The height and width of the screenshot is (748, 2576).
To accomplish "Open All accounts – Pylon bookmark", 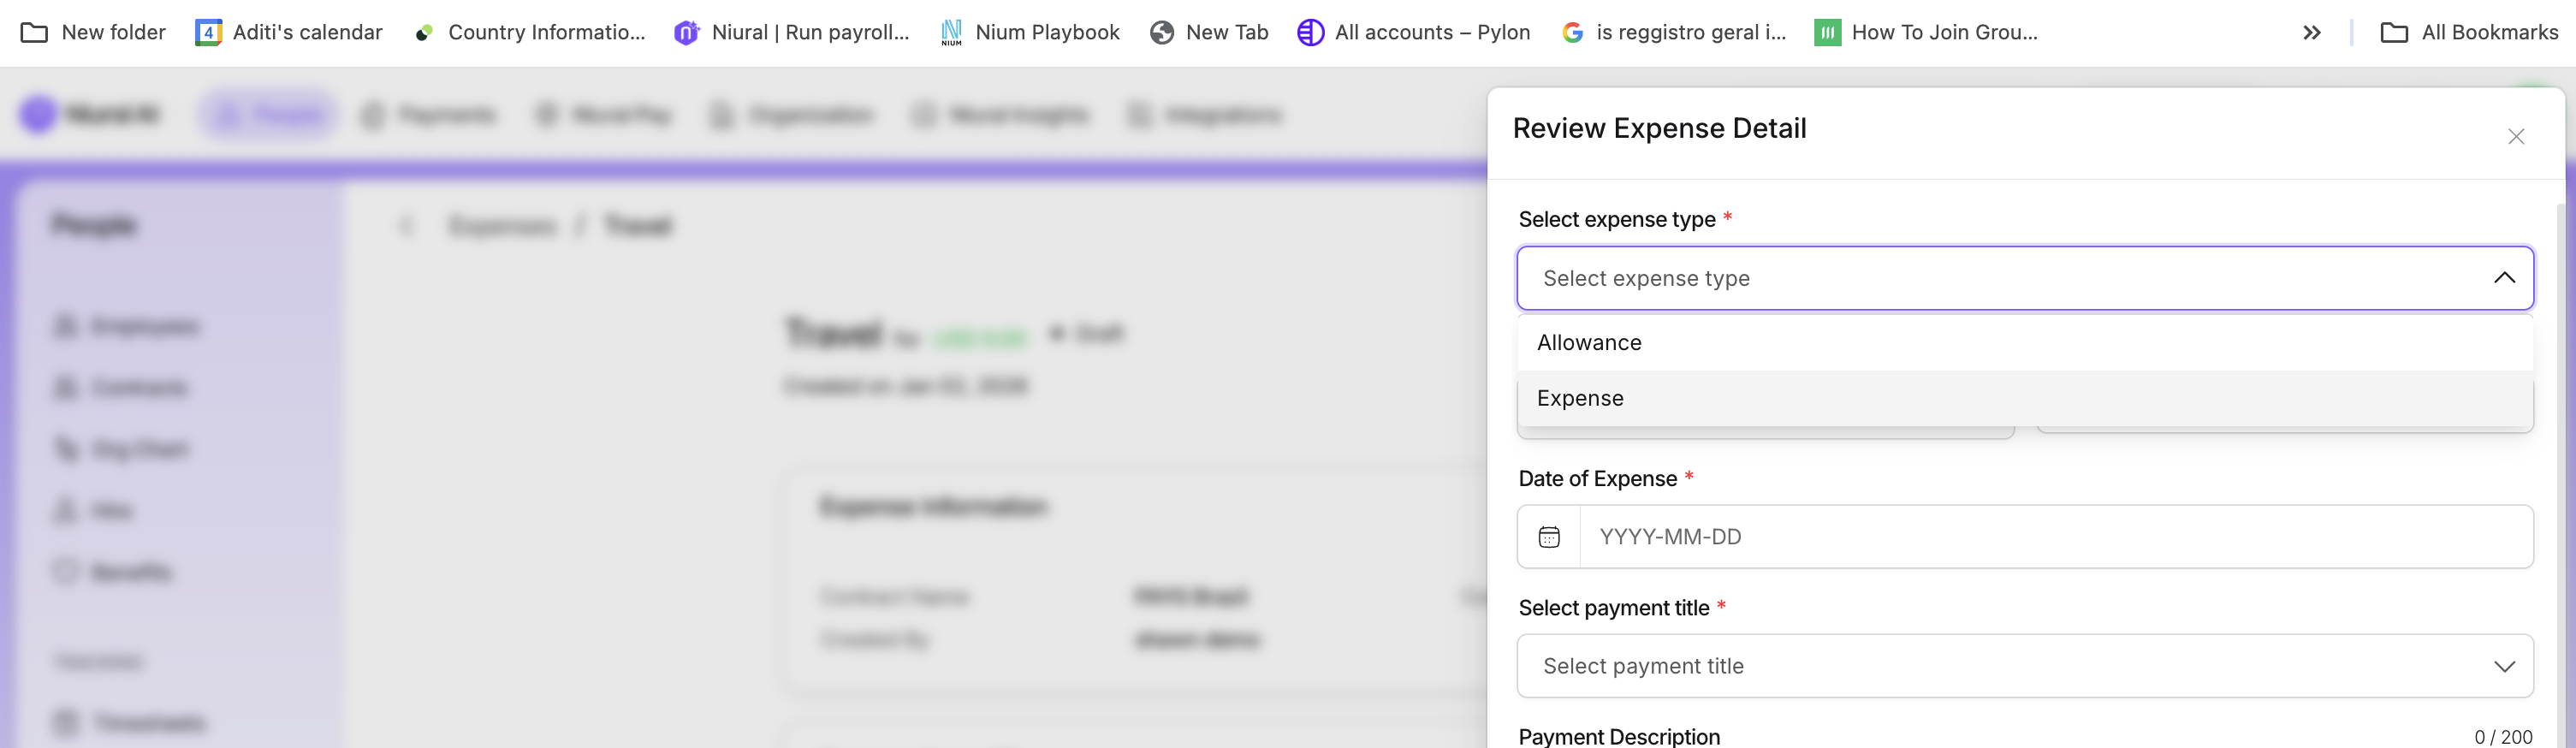I will pyautogui.click(x=1413, y=32).
